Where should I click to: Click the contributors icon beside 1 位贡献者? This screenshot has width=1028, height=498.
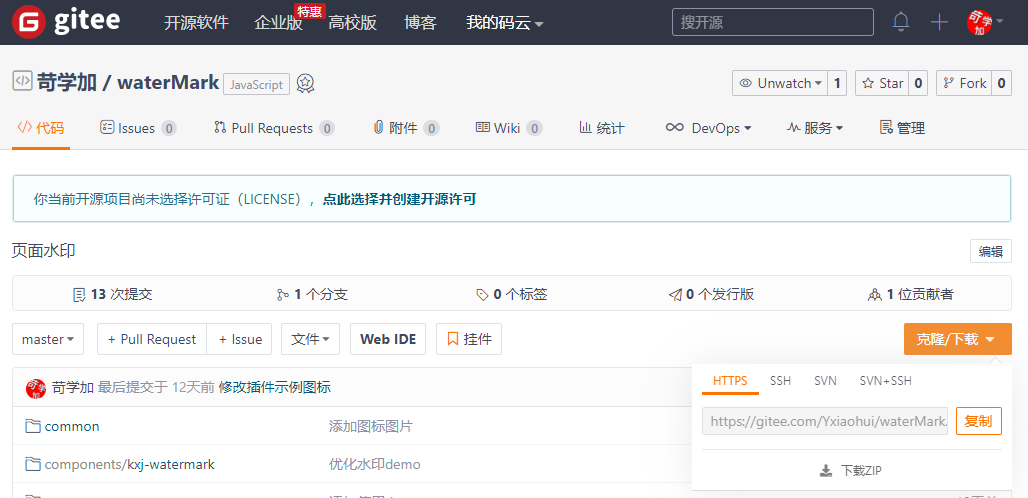pyautogui.click(x=875, y=295)
